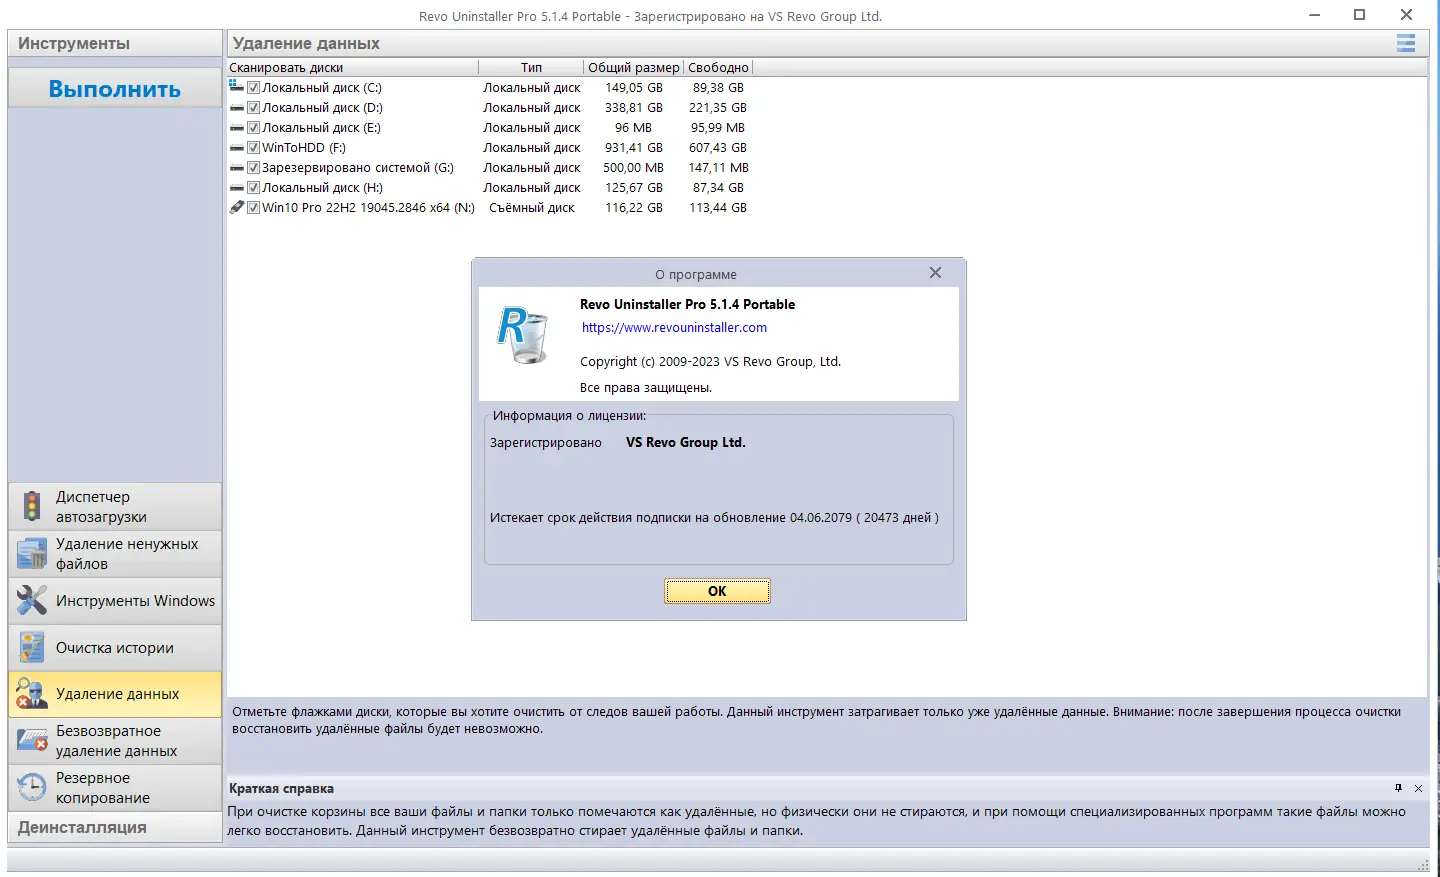Click the resize grip in the status bar corner
The image size is (1440, 877).
click(x=1423, y=864)
